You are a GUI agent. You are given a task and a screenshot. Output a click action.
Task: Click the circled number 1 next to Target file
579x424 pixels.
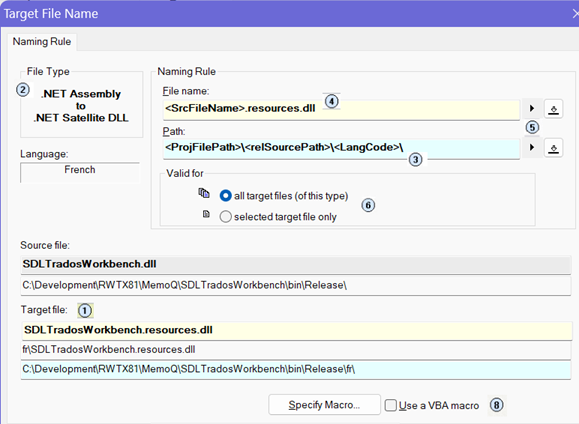85,311
